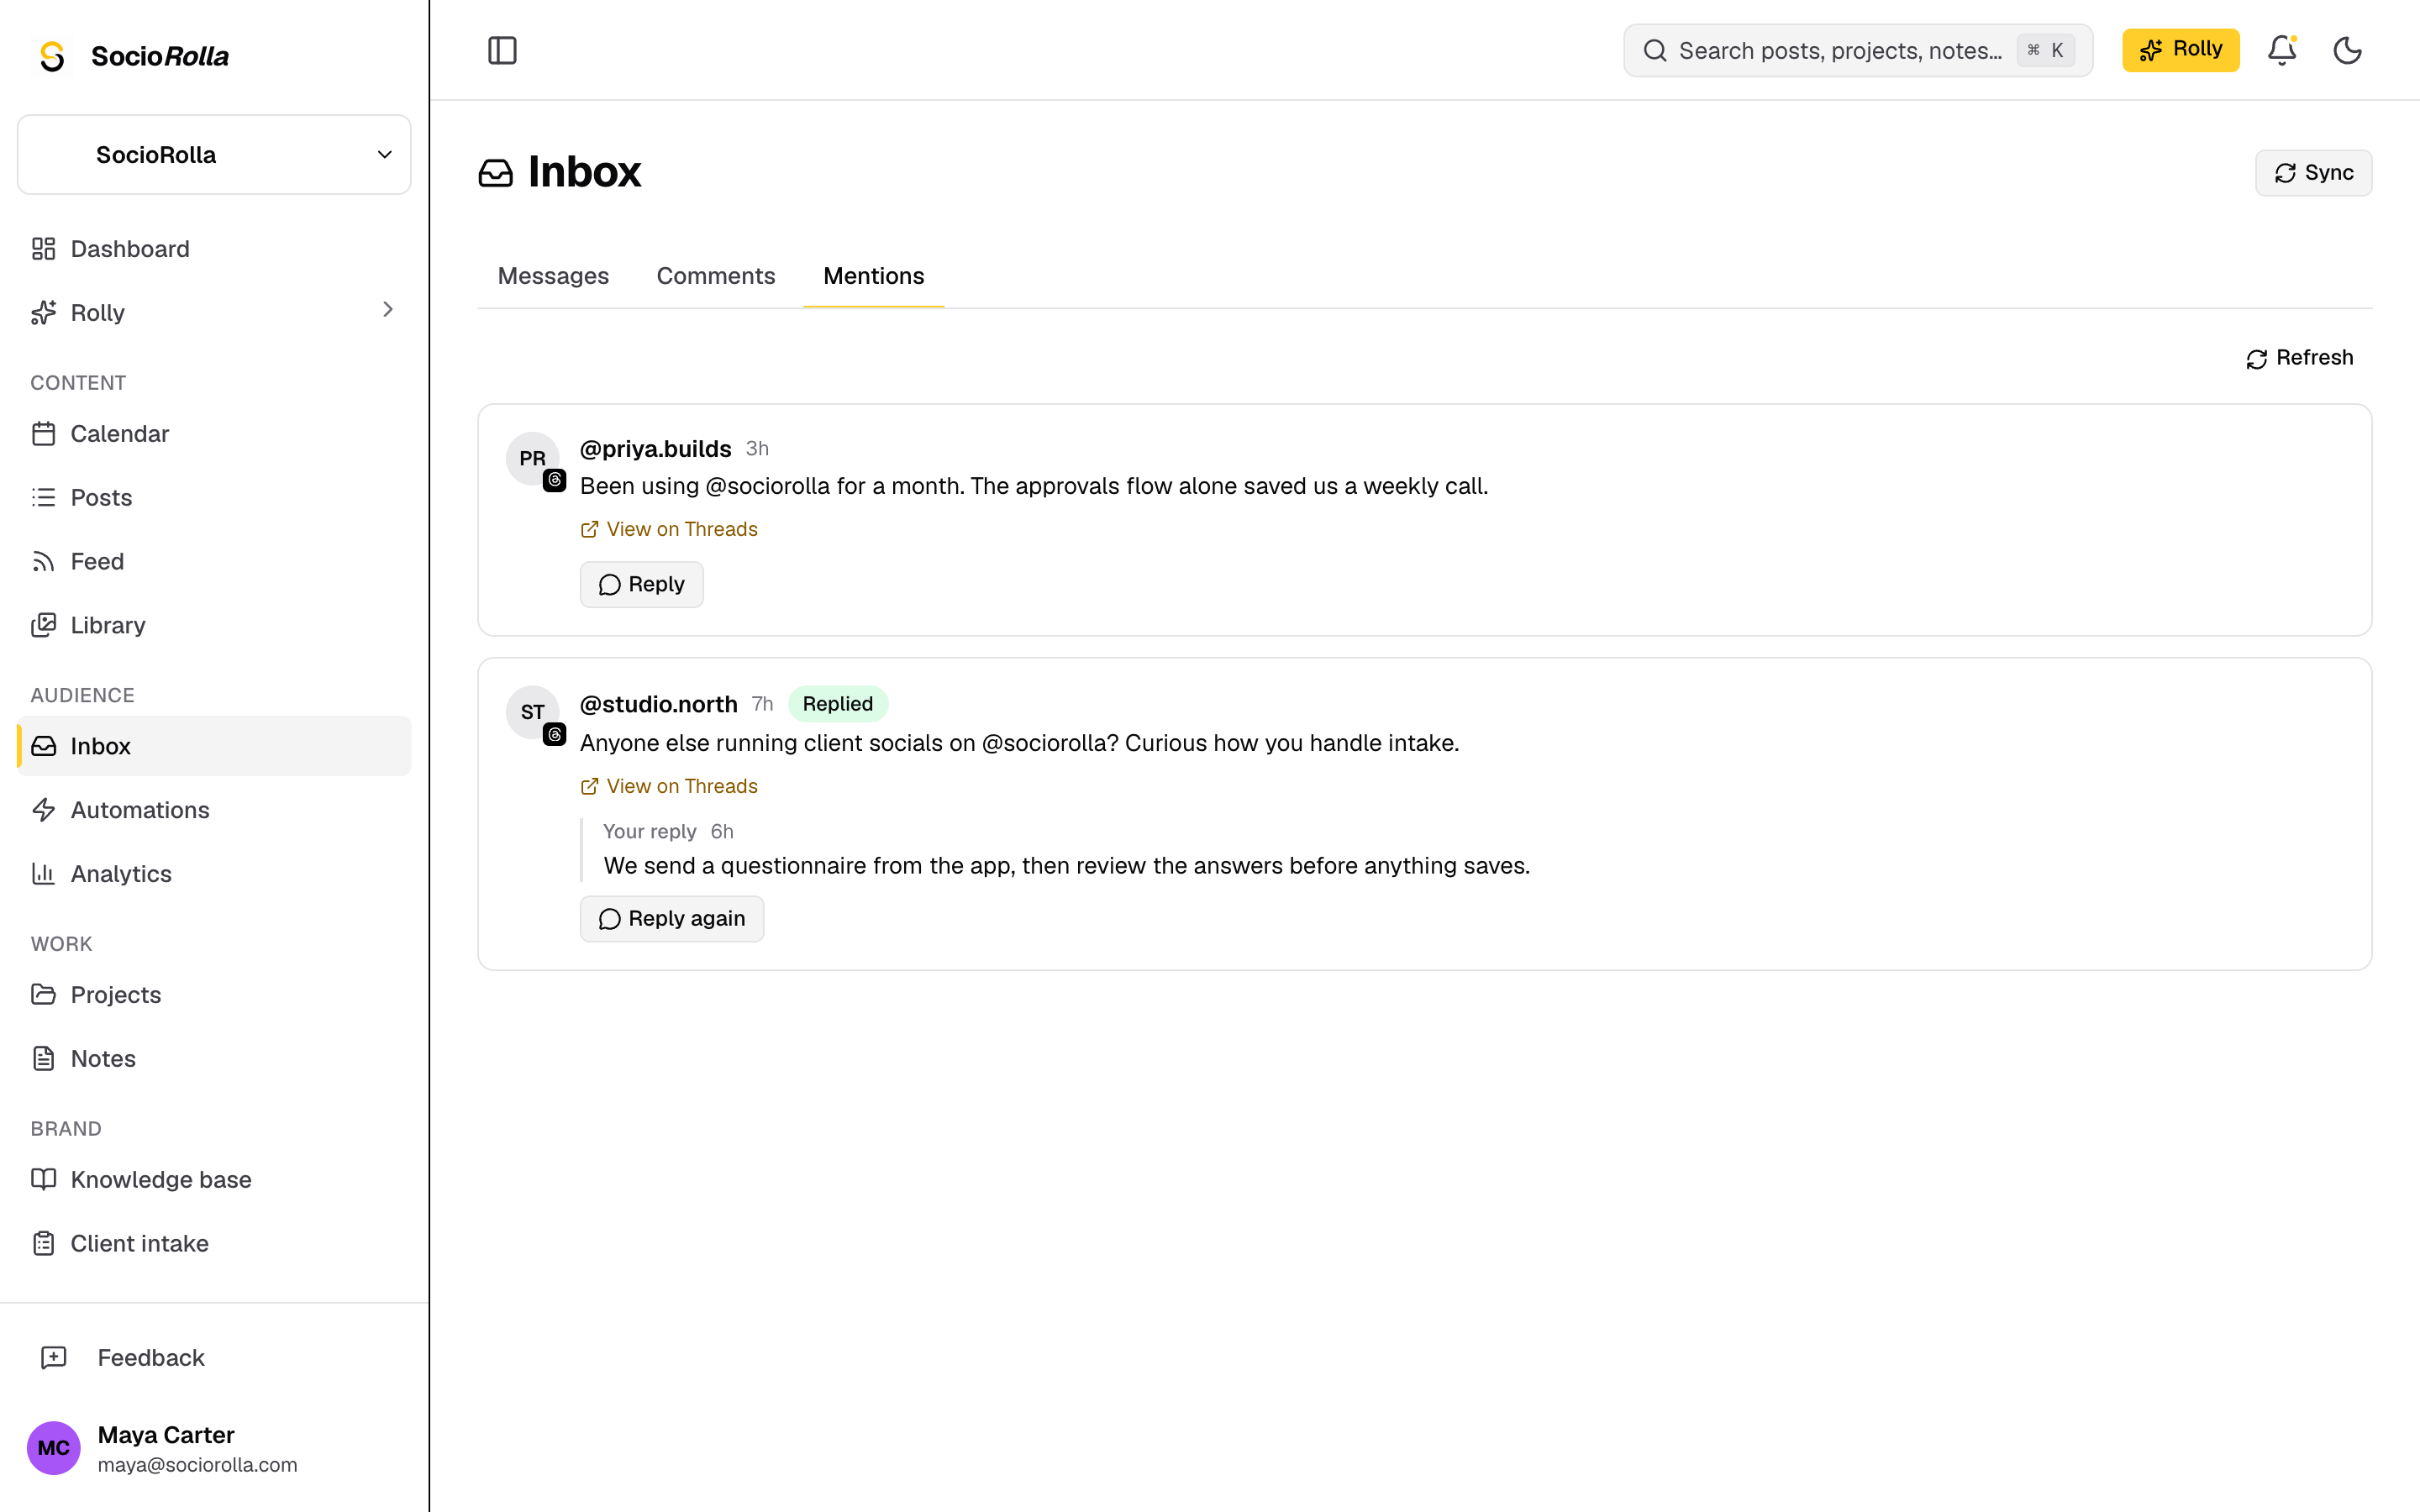Click the Library images icon
The image size is (2420, 1512).
coord(43,625)
